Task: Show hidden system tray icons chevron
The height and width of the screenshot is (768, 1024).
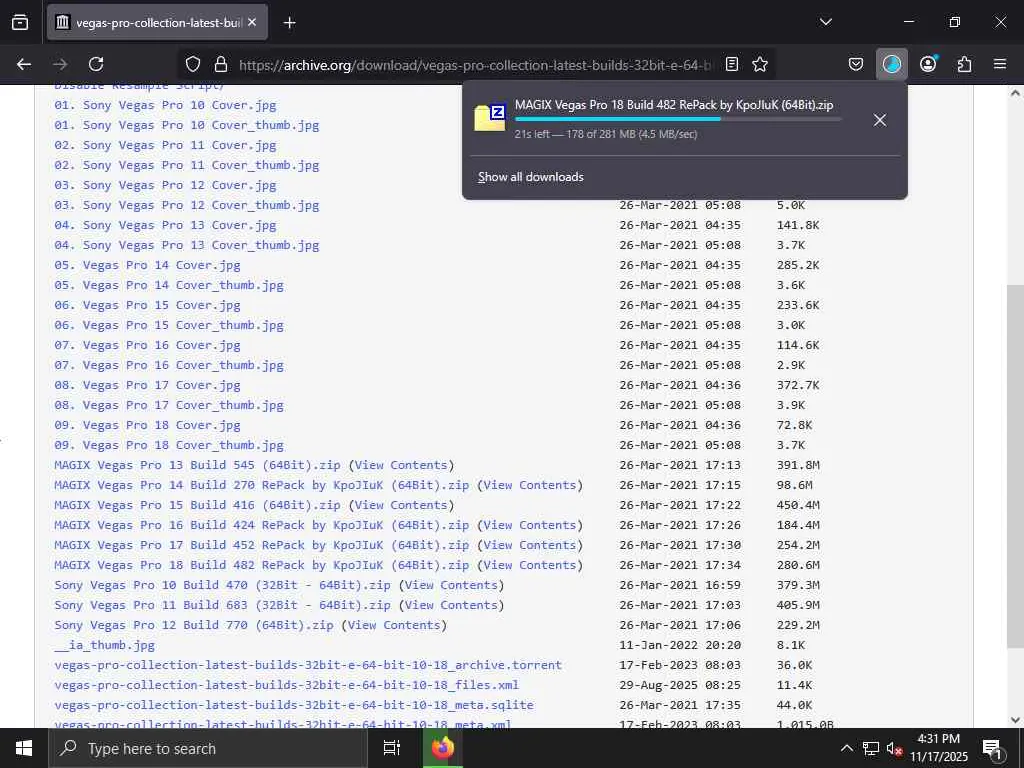Action: (846, 748)
